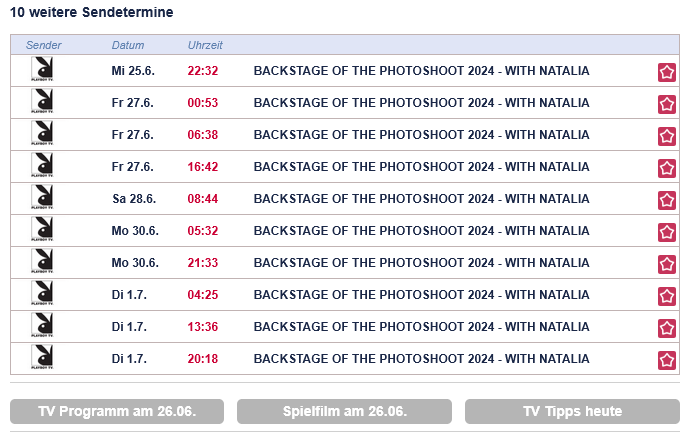Click the Uhrzeit column header

point(205,46)
